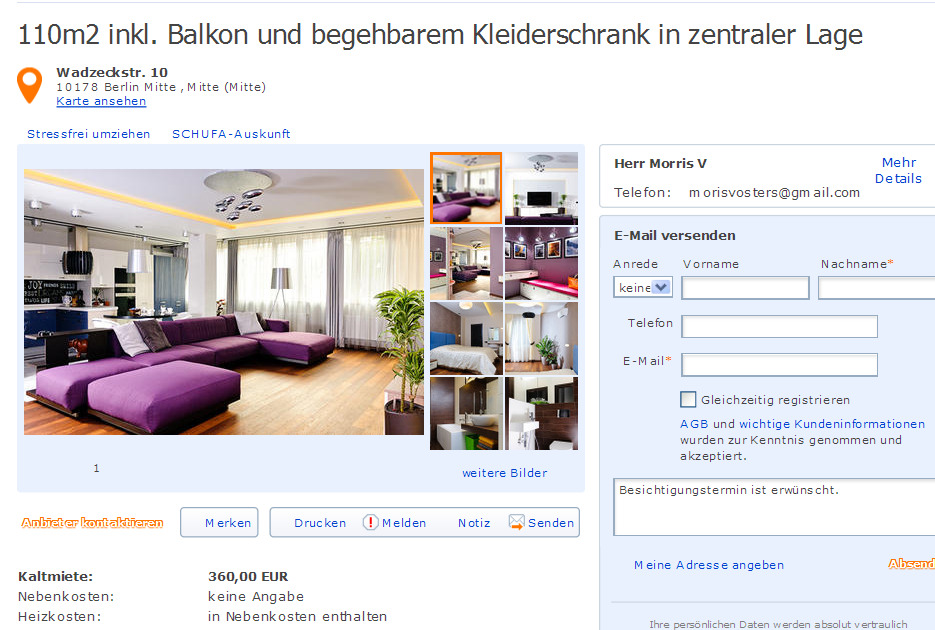Select the TV wall thumbnail image
935x630 pixels.
(541, 188)
